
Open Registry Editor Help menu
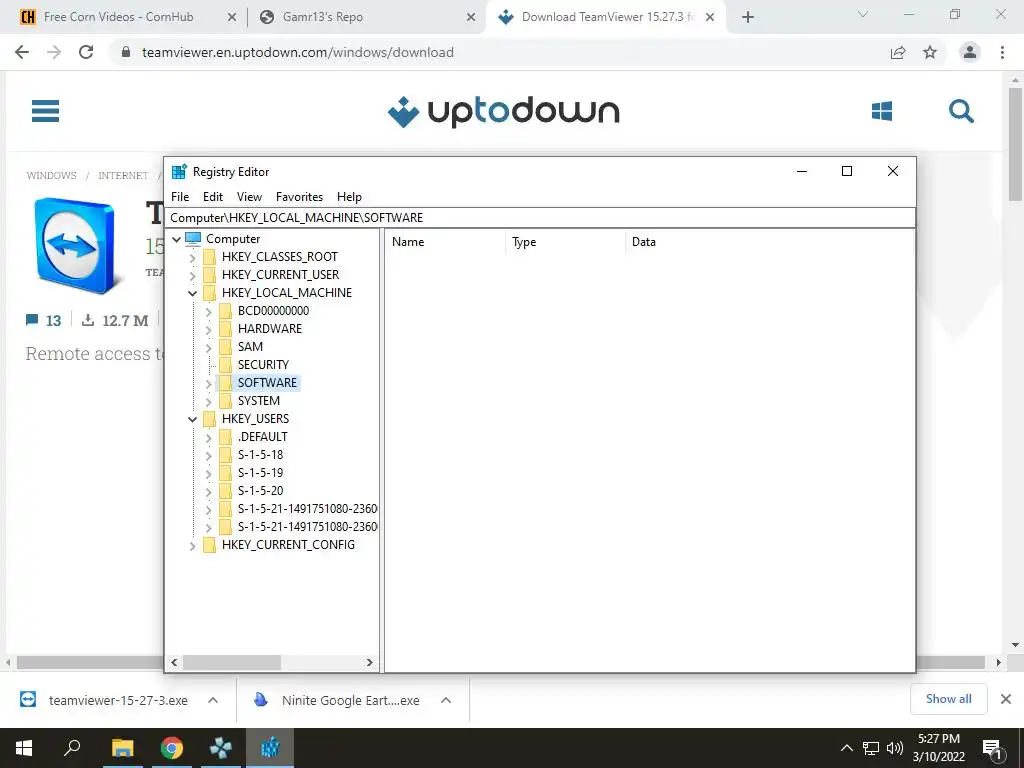pos(349,197)
